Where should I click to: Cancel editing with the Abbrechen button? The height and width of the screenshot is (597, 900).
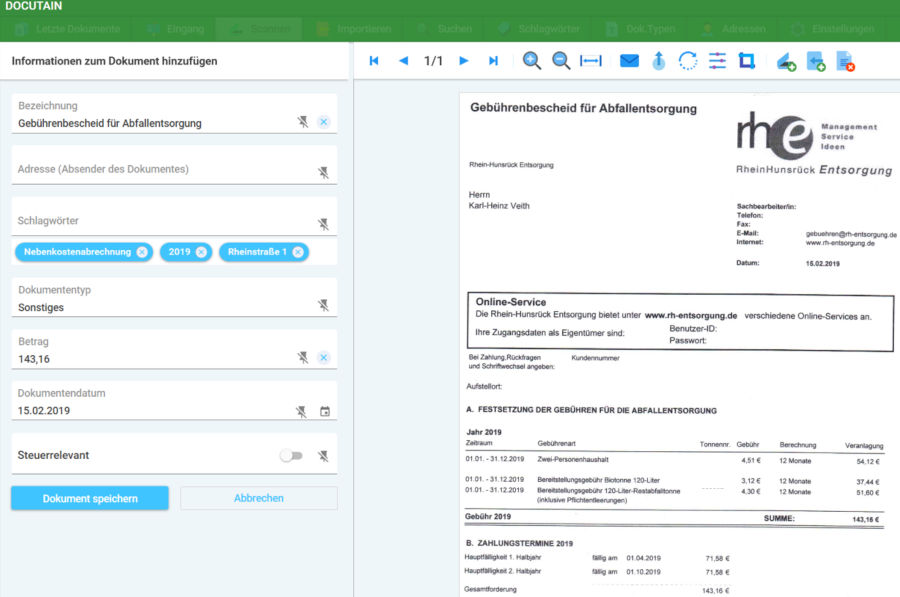258,497
